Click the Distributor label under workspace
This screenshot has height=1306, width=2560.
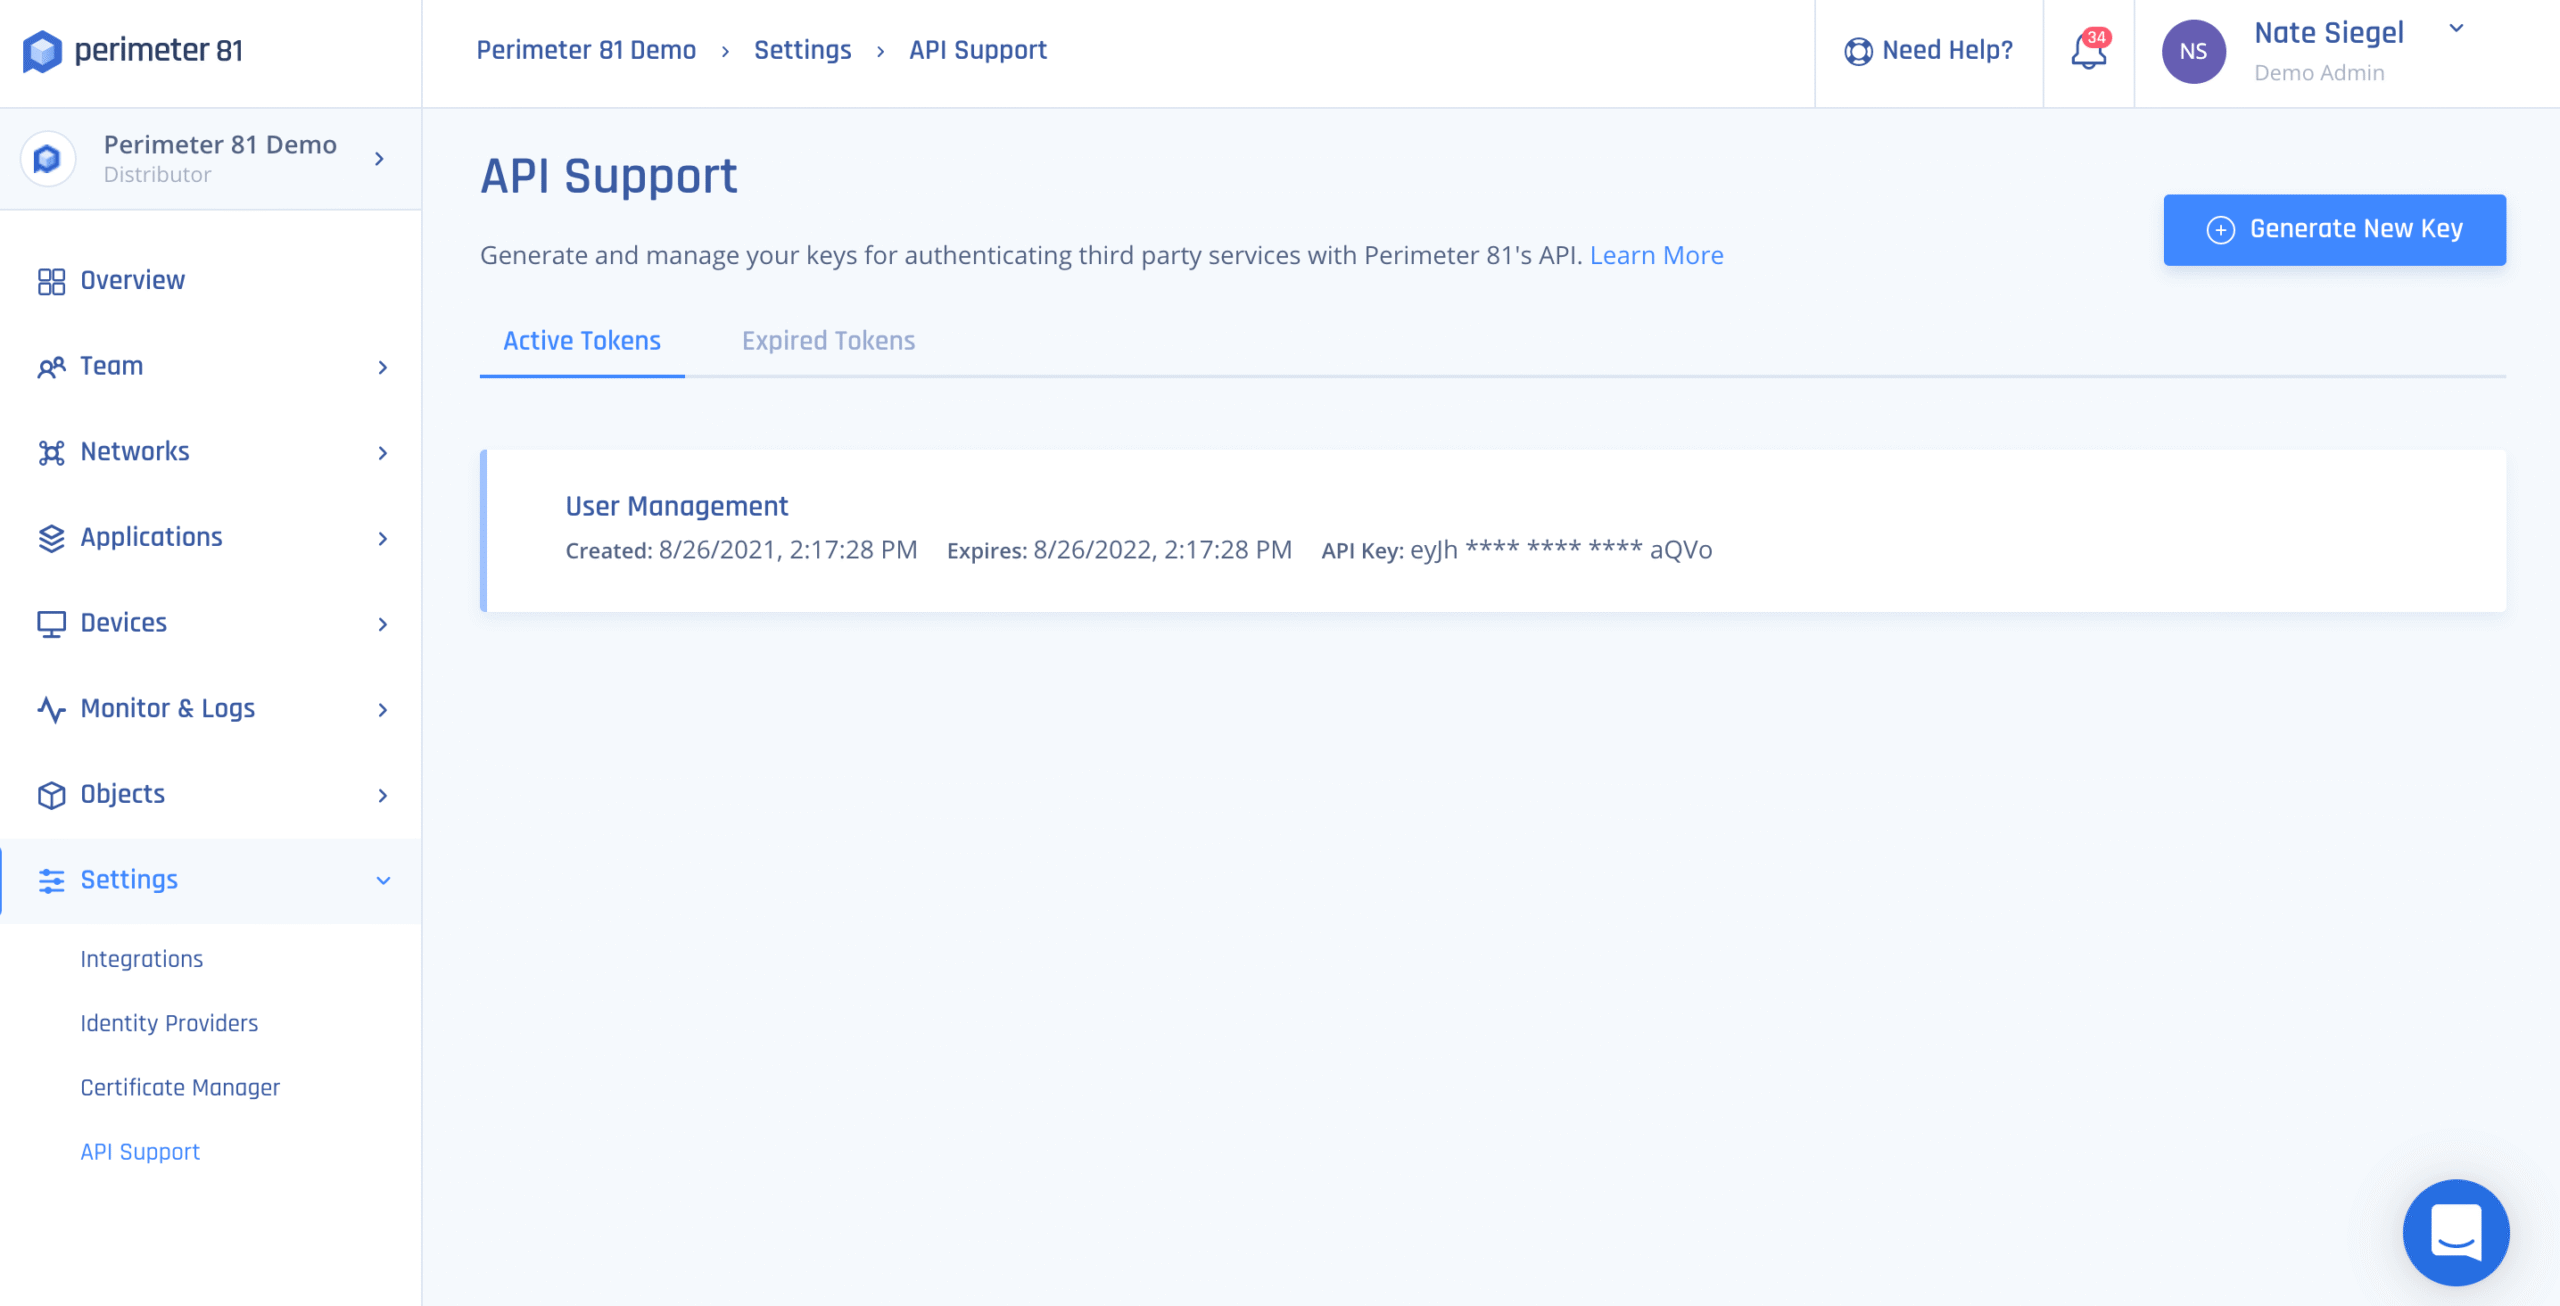click(157, 175)
